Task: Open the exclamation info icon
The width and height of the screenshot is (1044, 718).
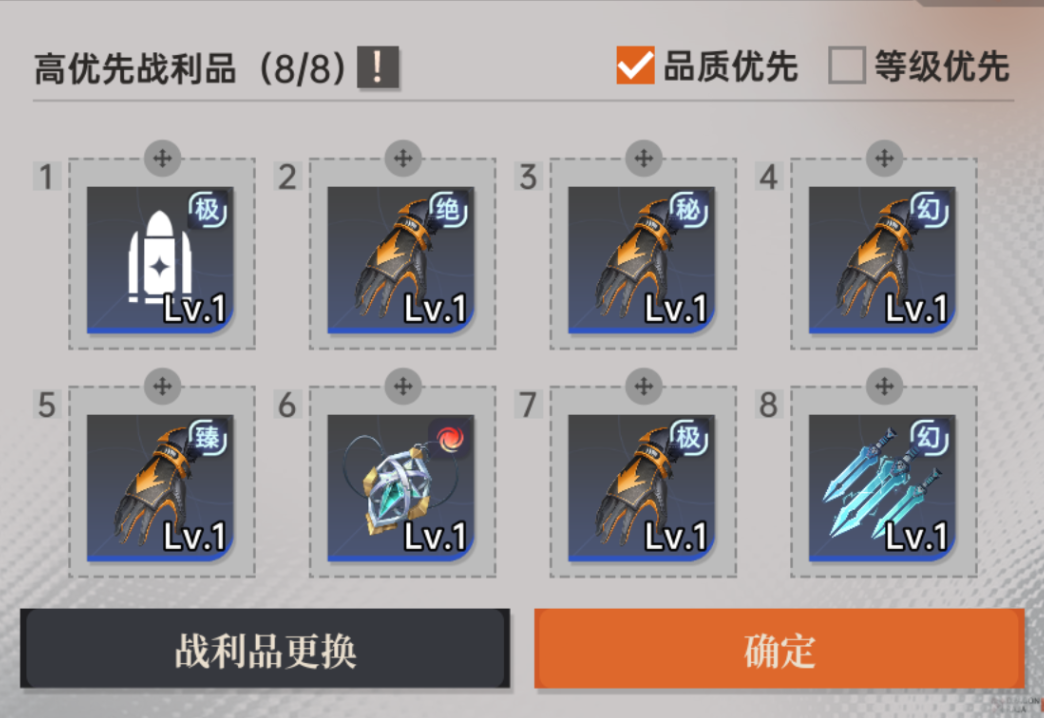Action: coord(378,67)
